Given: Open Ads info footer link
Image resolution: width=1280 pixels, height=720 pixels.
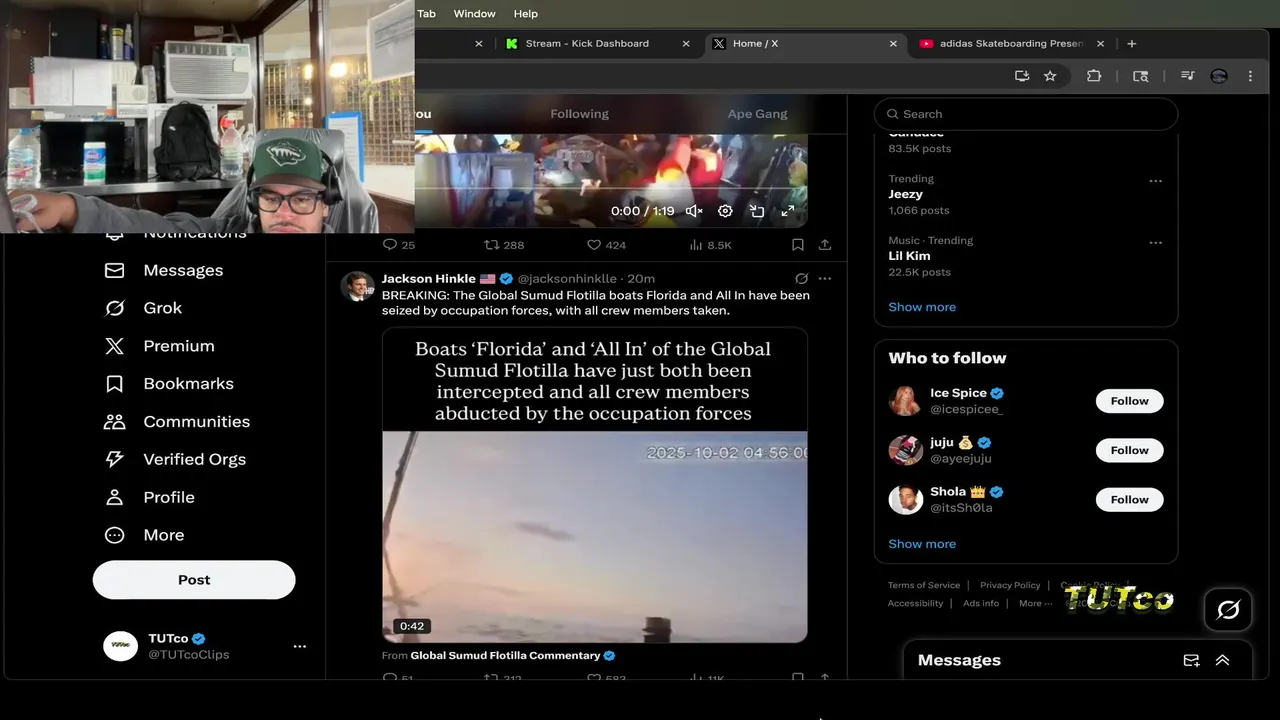Looking at the screenshot, I should [x=981, y=603].
